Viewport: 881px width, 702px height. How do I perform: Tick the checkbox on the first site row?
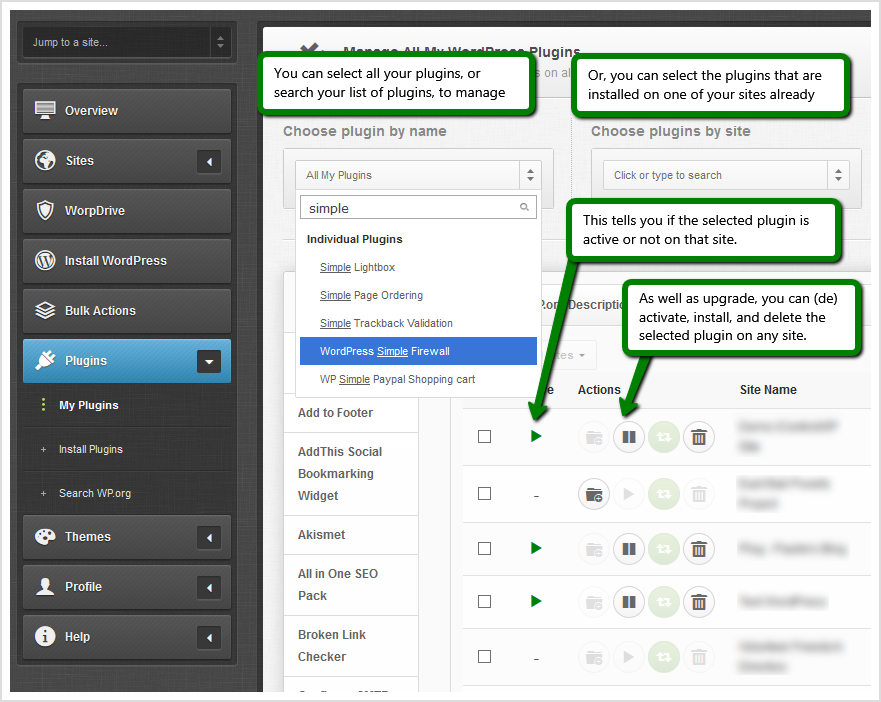(x=485, y=436)
